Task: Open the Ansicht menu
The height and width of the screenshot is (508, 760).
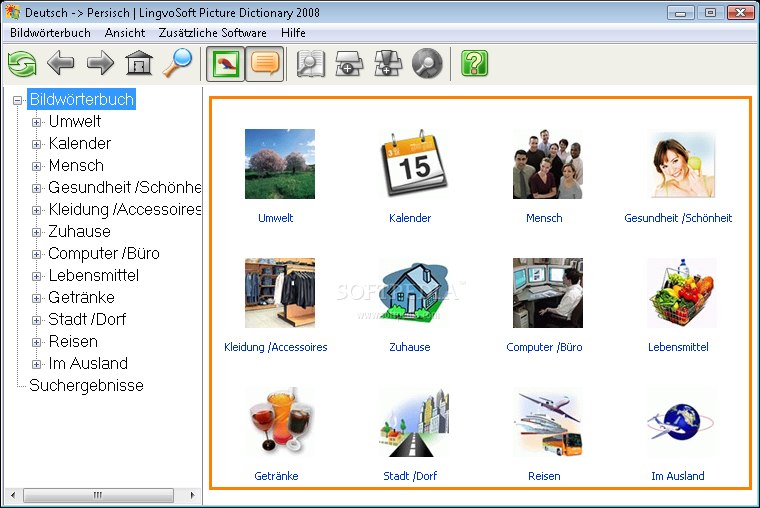Action: 125,33
